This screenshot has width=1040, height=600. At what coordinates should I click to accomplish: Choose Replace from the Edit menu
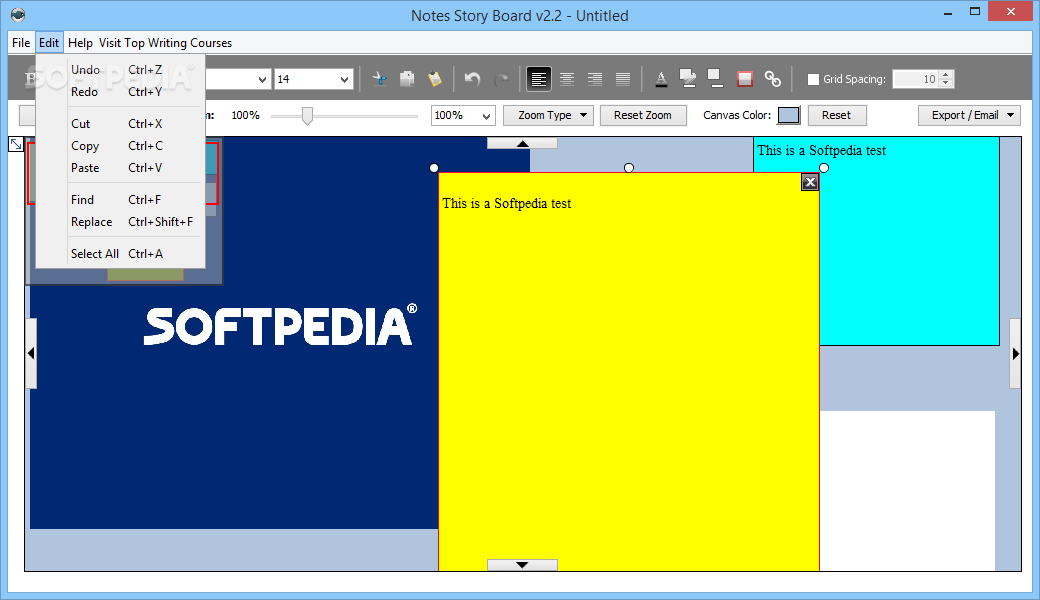119,221
